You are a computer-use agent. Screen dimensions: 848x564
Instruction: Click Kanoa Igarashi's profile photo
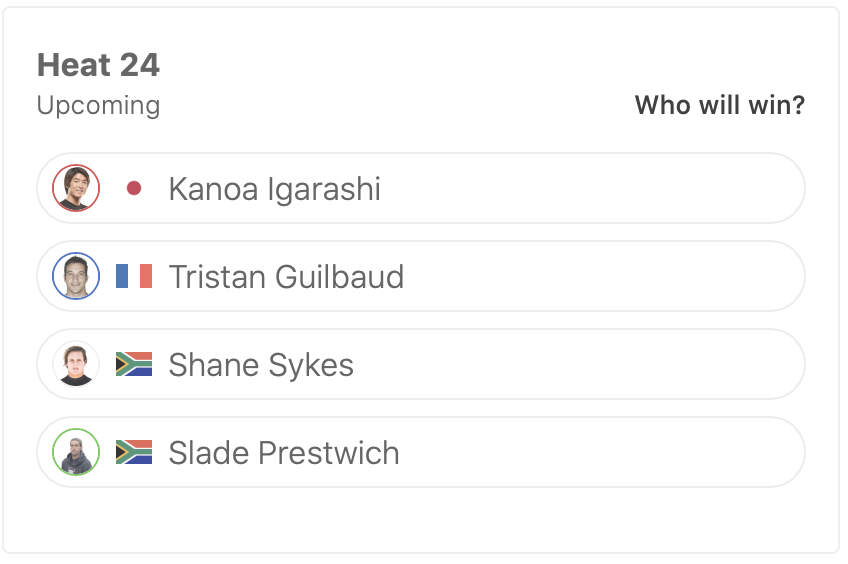coord(76,188)
